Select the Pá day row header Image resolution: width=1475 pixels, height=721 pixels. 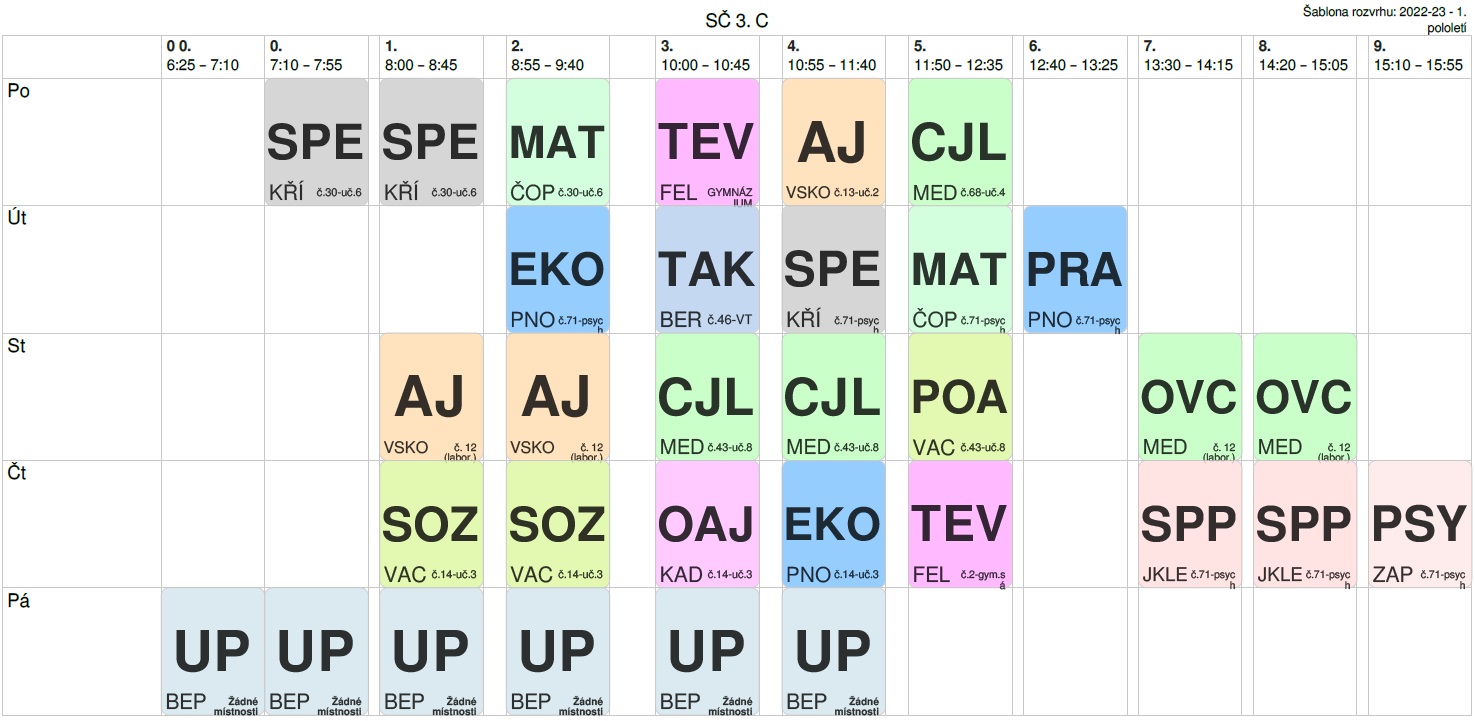[18, 600]
